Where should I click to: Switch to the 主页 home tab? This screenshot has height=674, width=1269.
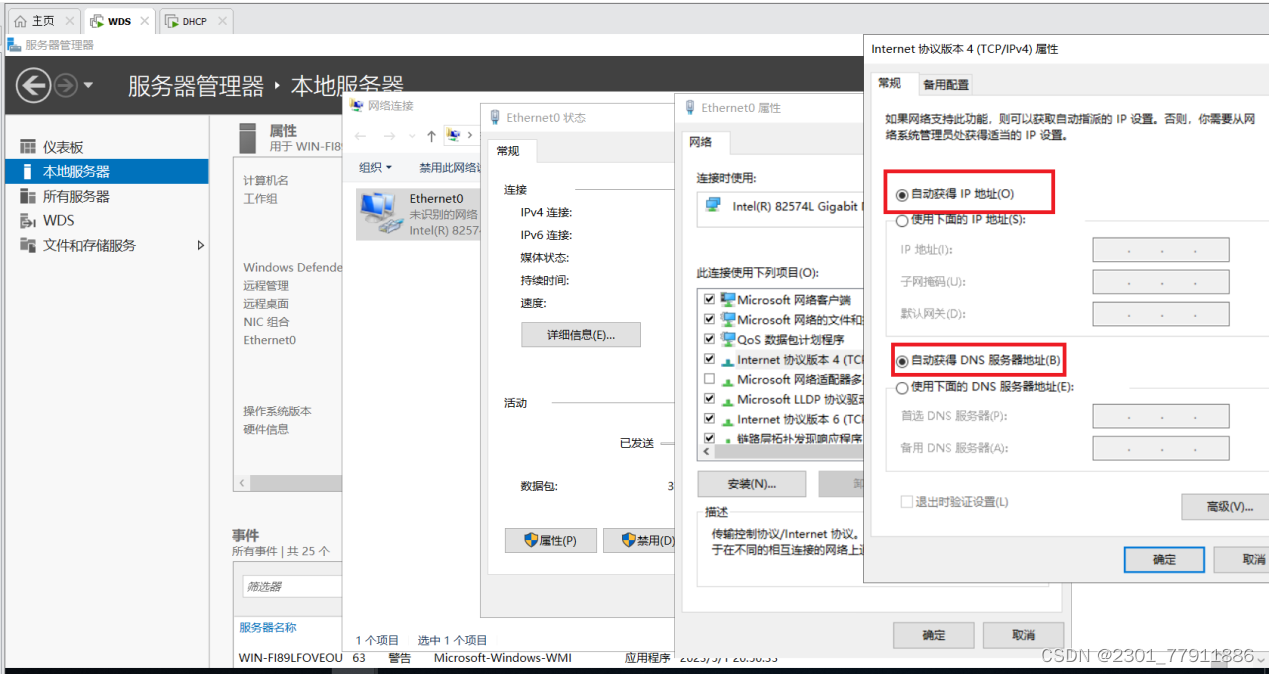[43, 21]
